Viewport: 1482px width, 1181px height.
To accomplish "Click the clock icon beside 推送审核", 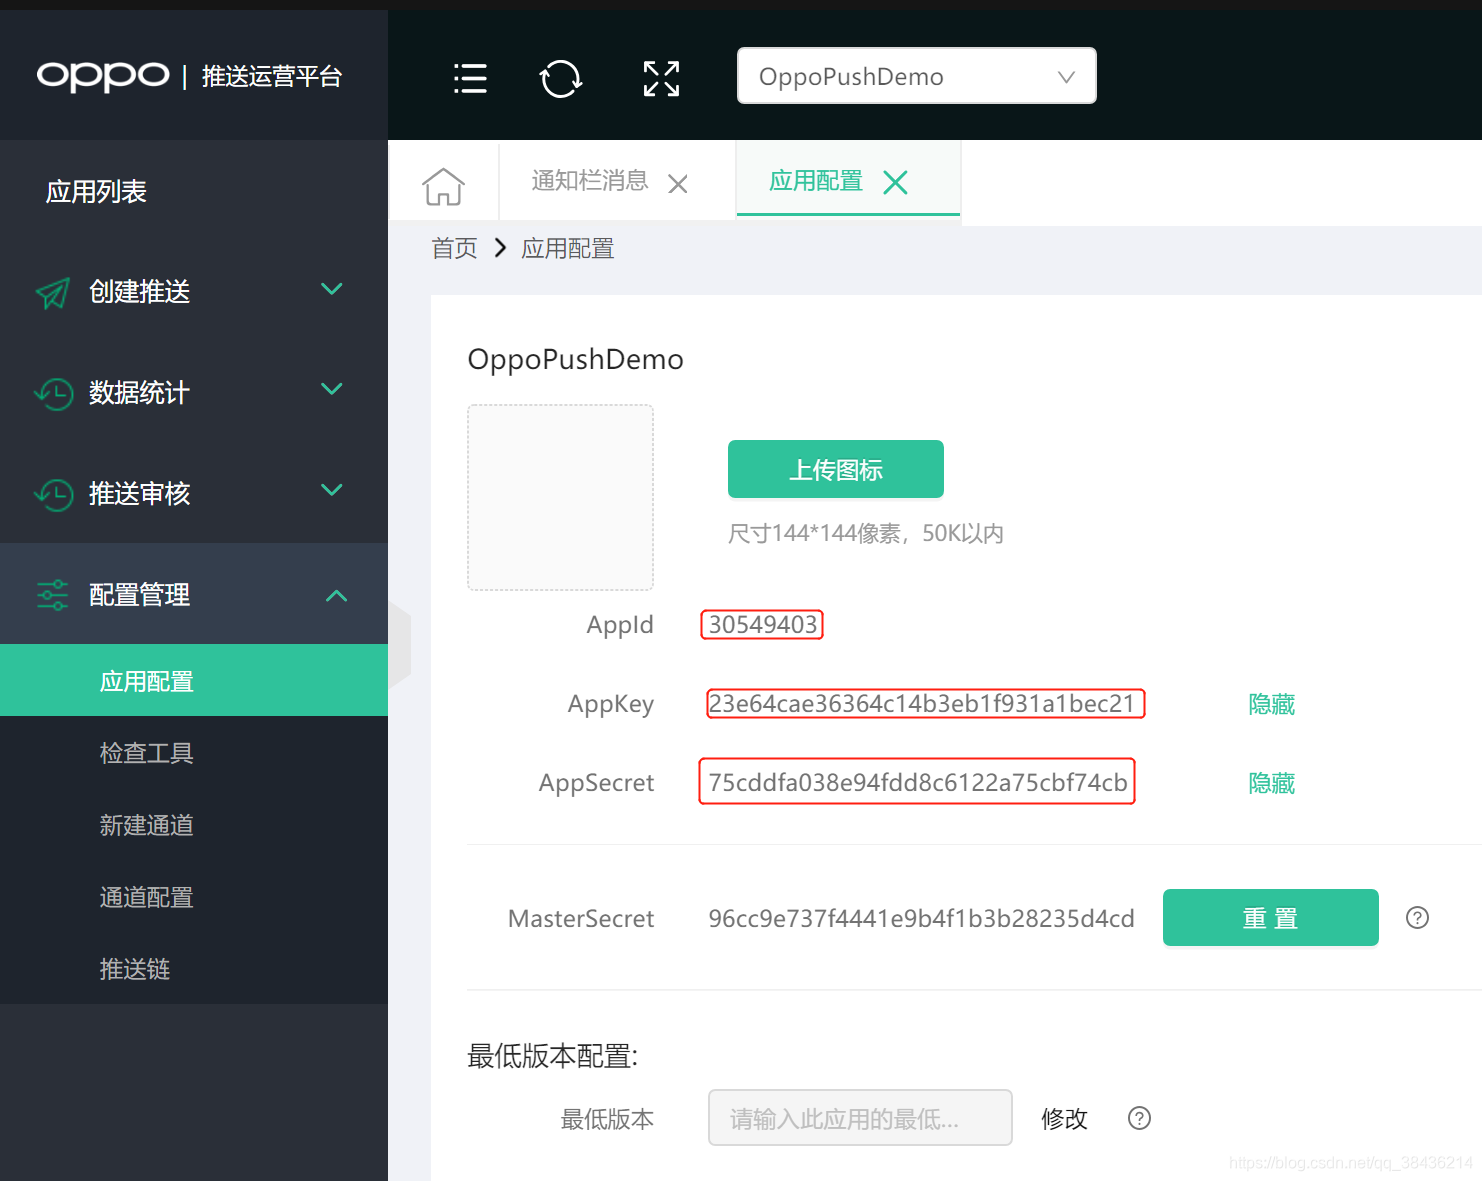I will (54, 494).
